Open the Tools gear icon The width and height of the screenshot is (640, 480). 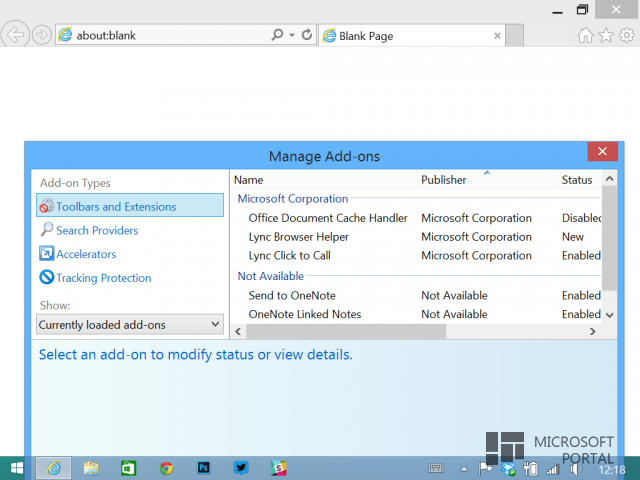coord(627,35)
